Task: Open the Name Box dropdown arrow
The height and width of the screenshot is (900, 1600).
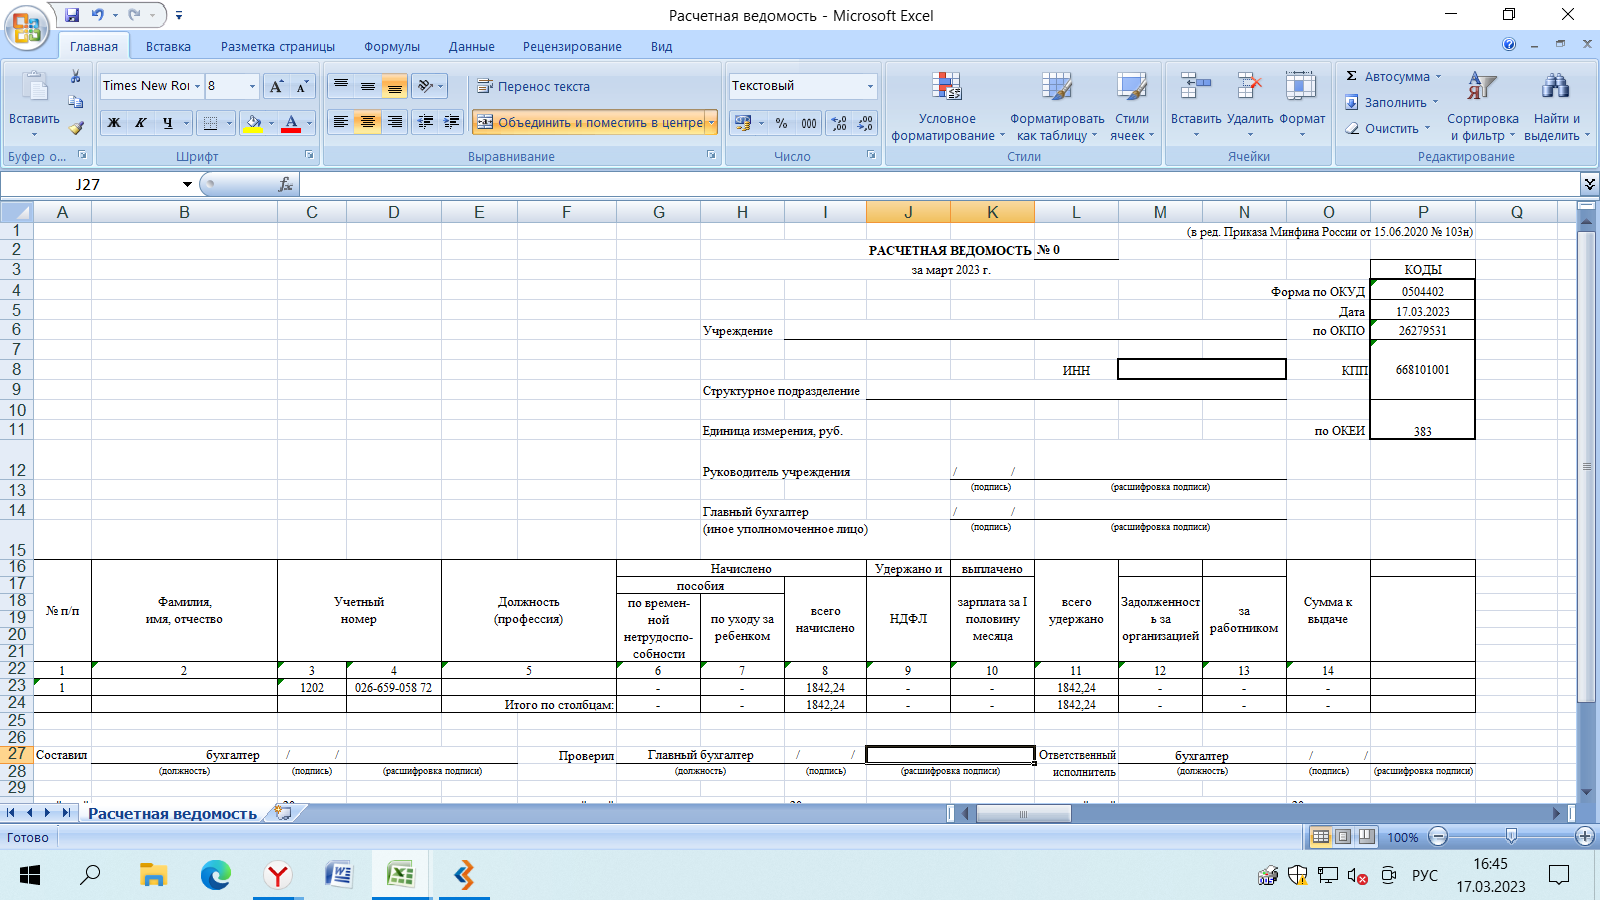Action: pyautogui.click(x=187, y=184)
